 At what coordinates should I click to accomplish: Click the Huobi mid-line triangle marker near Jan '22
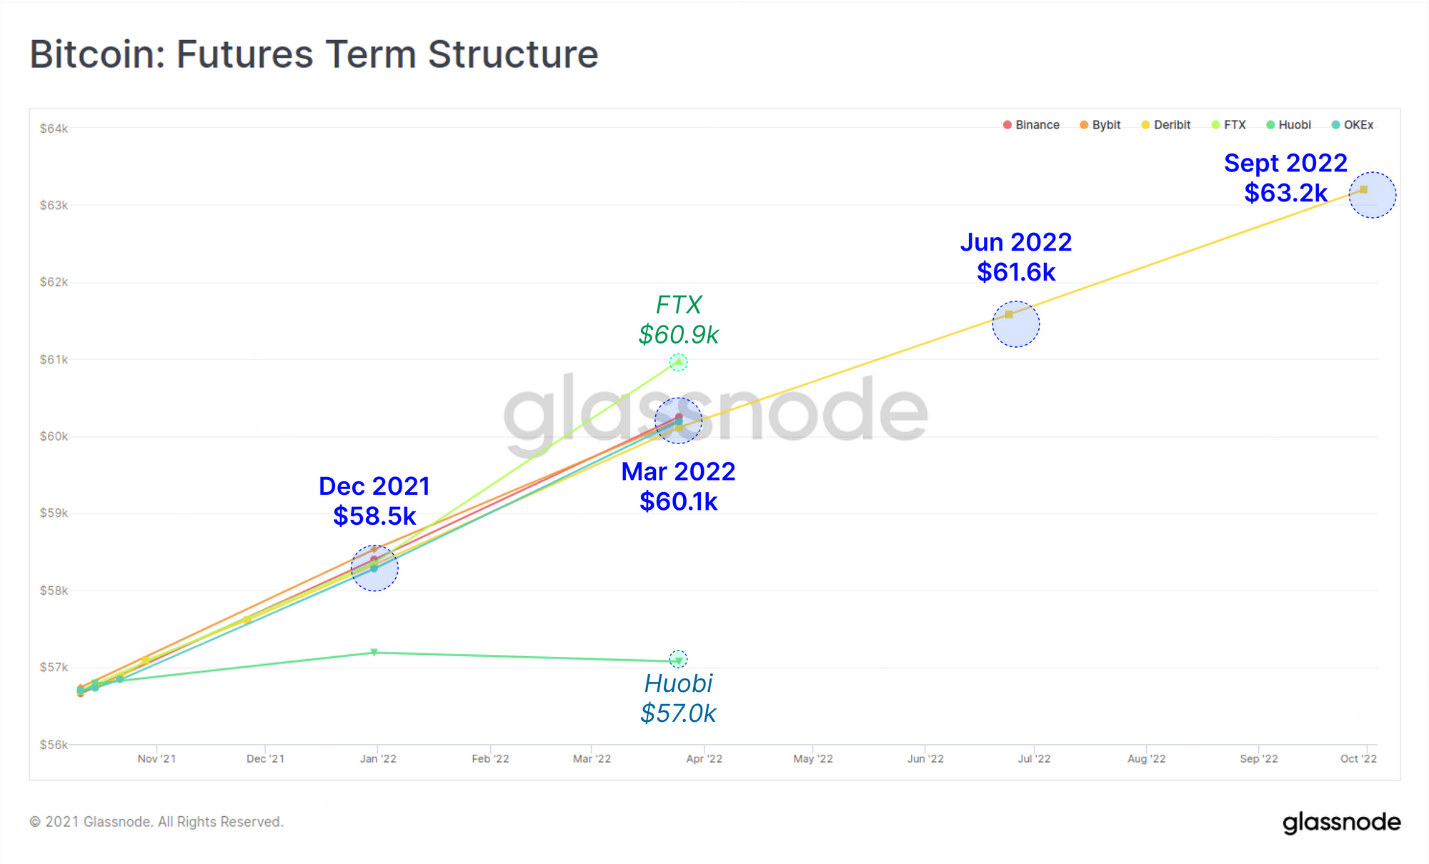[374, 652]
